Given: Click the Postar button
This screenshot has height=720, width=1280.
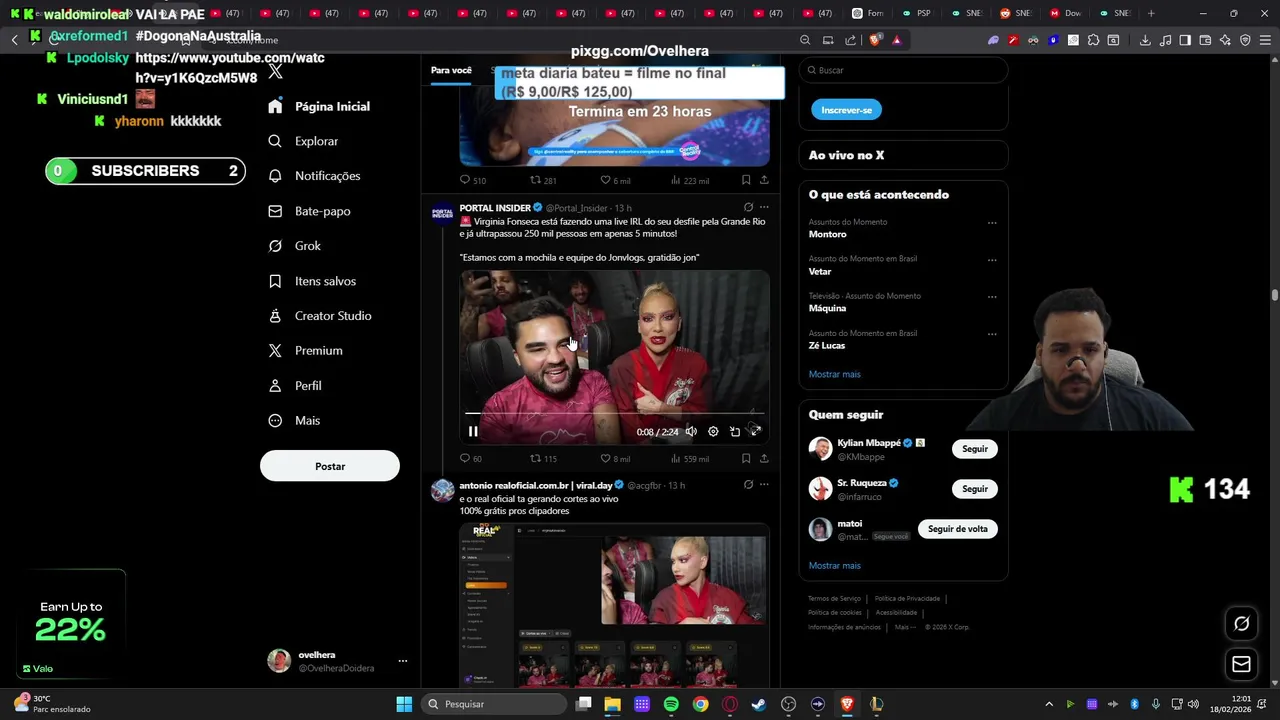Looking at the screenshot, I should click(x=330, y=466).
